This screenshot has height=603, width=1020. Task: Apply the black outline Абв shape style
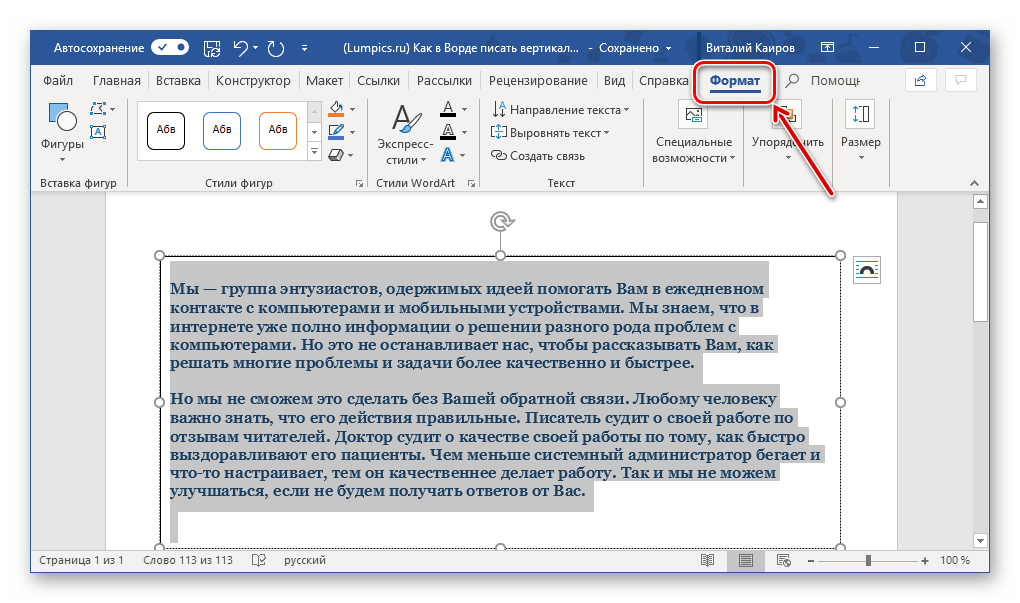(166, 130)
